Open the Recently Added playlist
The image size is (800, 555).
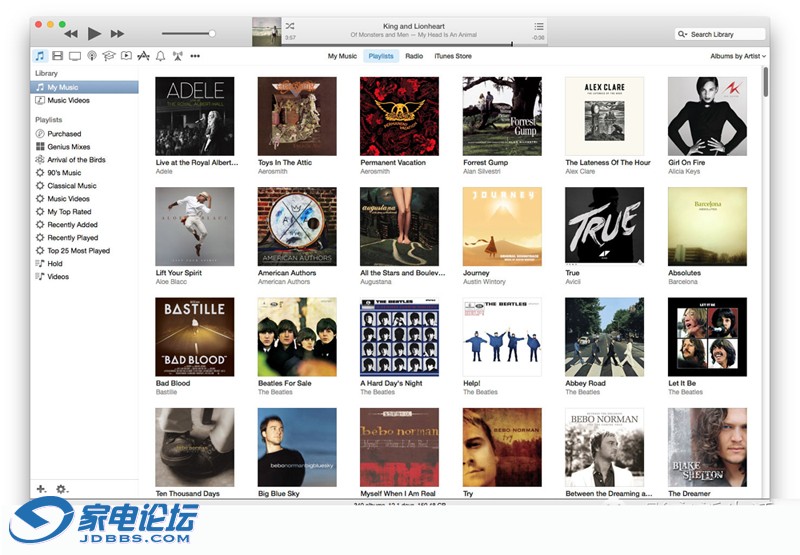[84, 225]
